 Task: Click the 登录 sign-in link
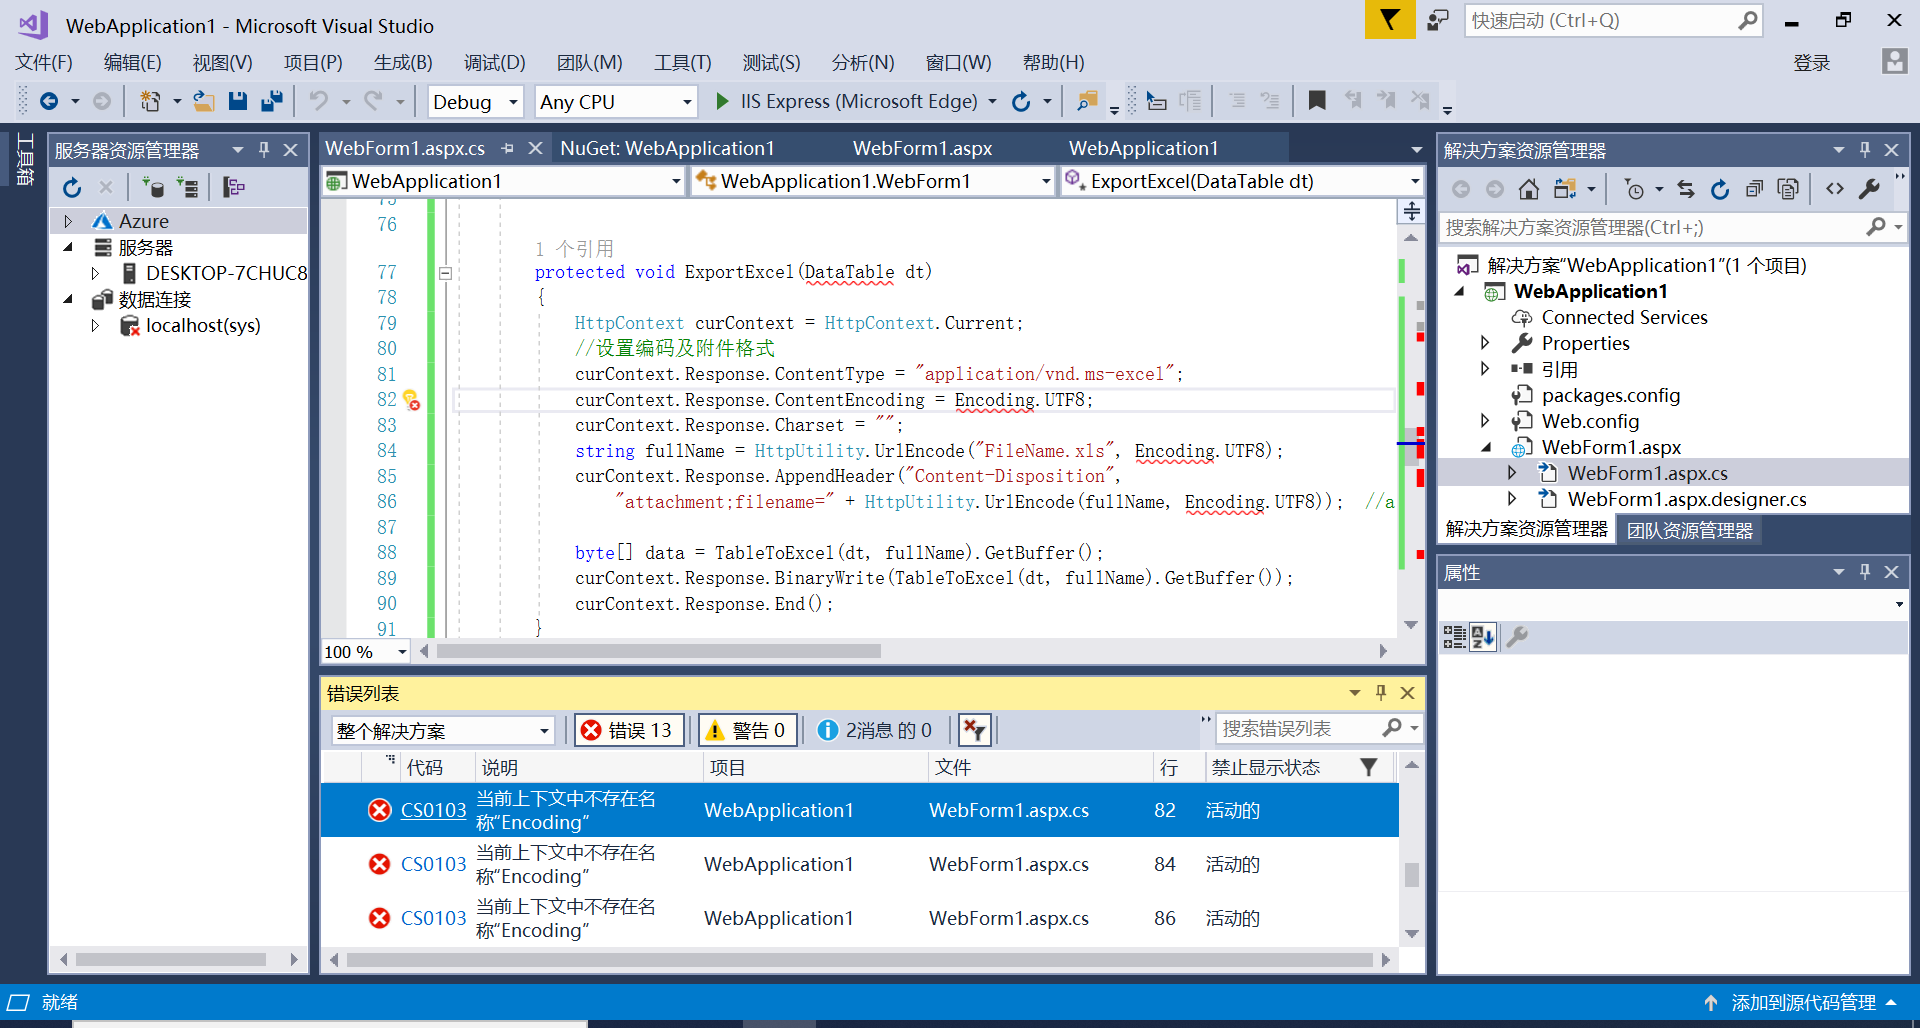[x=1811, y=62]
